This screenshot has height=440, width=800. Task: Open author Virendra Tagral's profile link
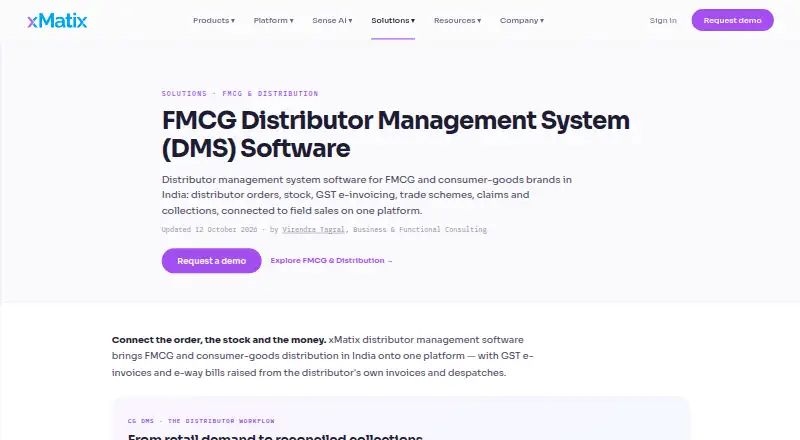coord(313,230)
